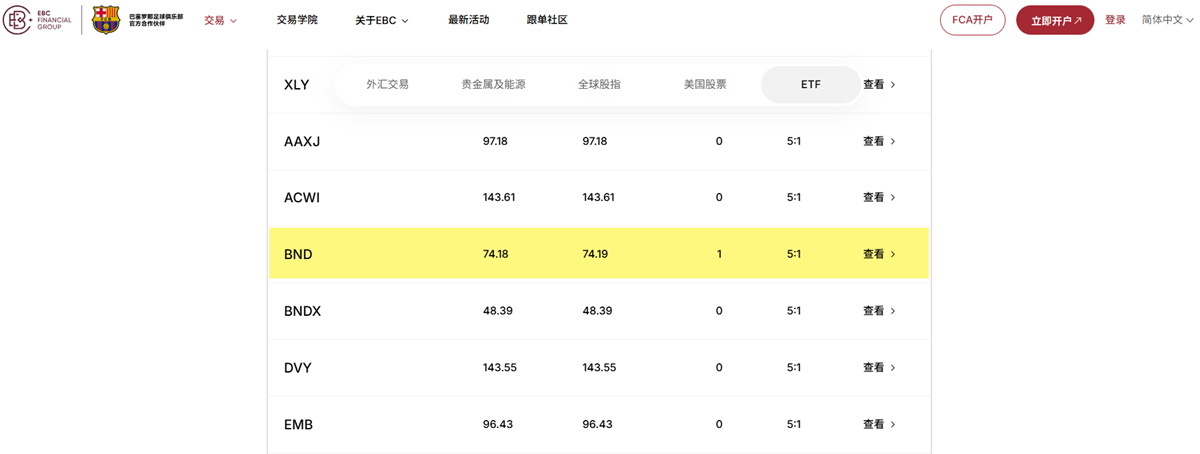Expand the 关于EBC dropdown menu
The image size is (1200, 454).
[382, 20]
